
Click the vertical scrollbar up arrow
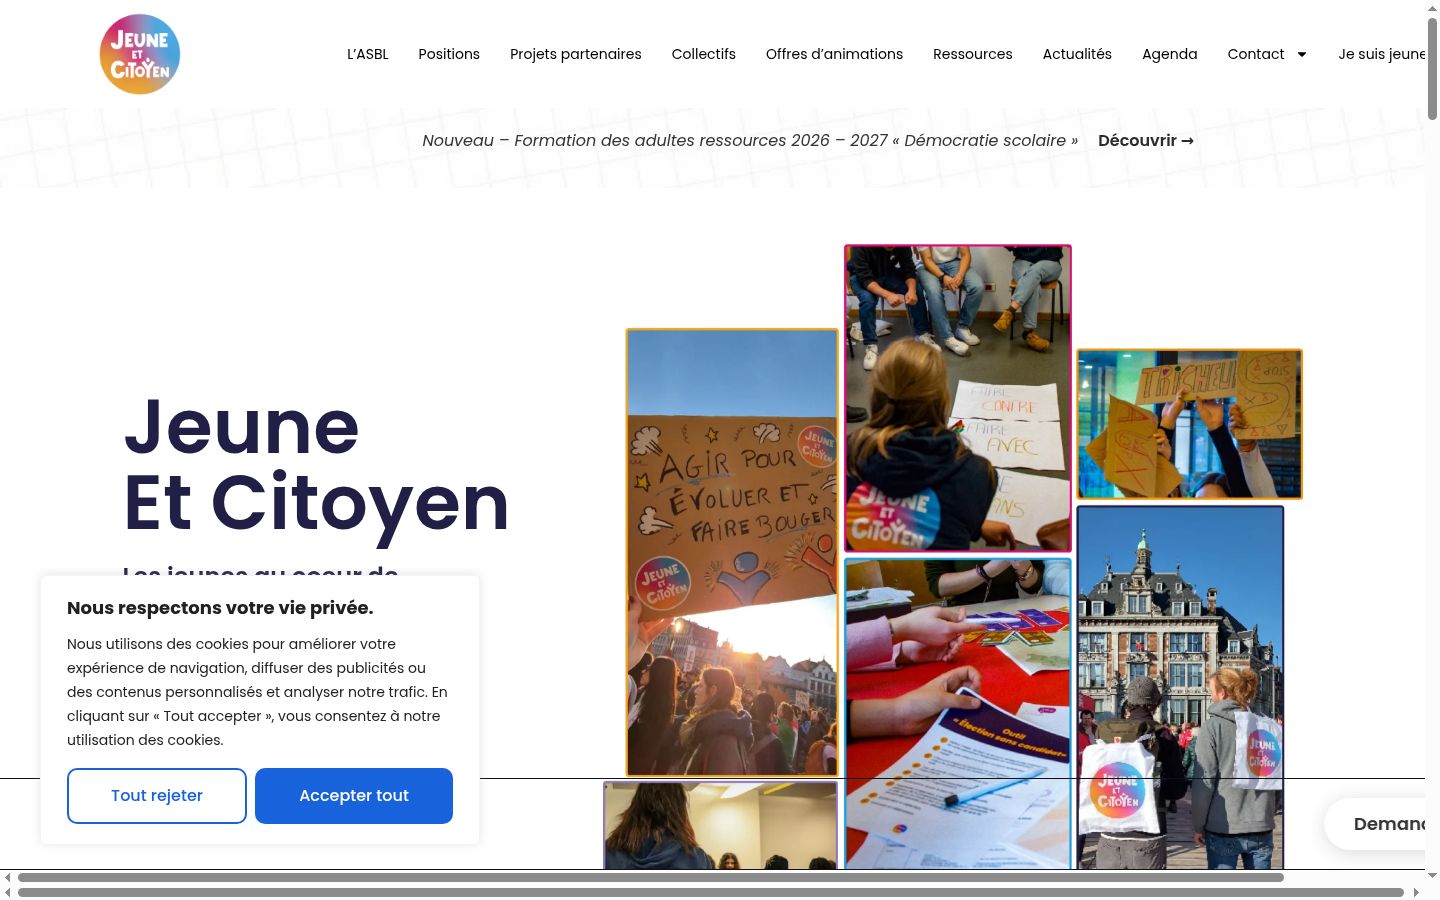pos(1432,7)
